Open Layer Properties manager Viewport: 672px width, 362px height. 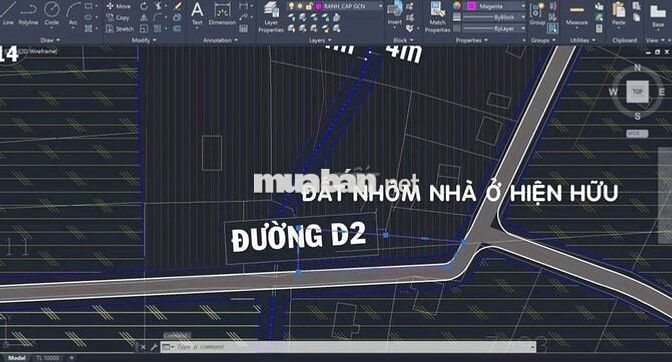click(x=271, y=16)
